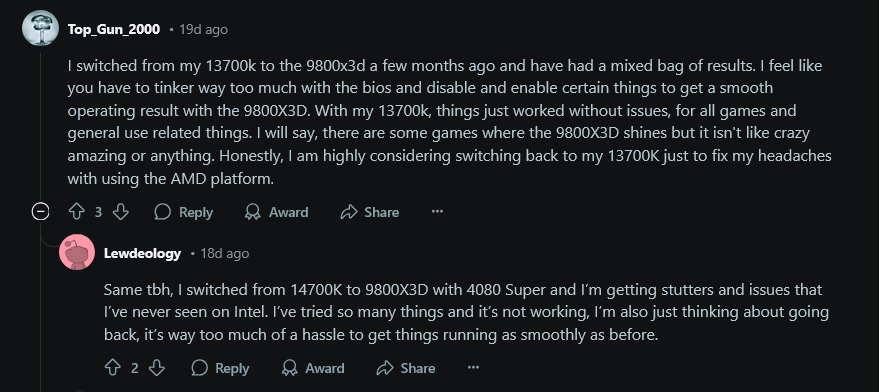Reply to Top_Gun_2000's comment
This screenshot has height=392, width=879.
[x=183, y=212]
